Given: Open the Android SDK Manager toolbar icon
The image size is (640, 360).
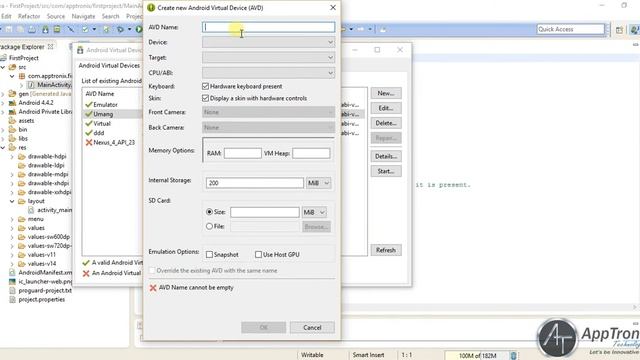Looking at the screenshot, I should coord(45,29).
